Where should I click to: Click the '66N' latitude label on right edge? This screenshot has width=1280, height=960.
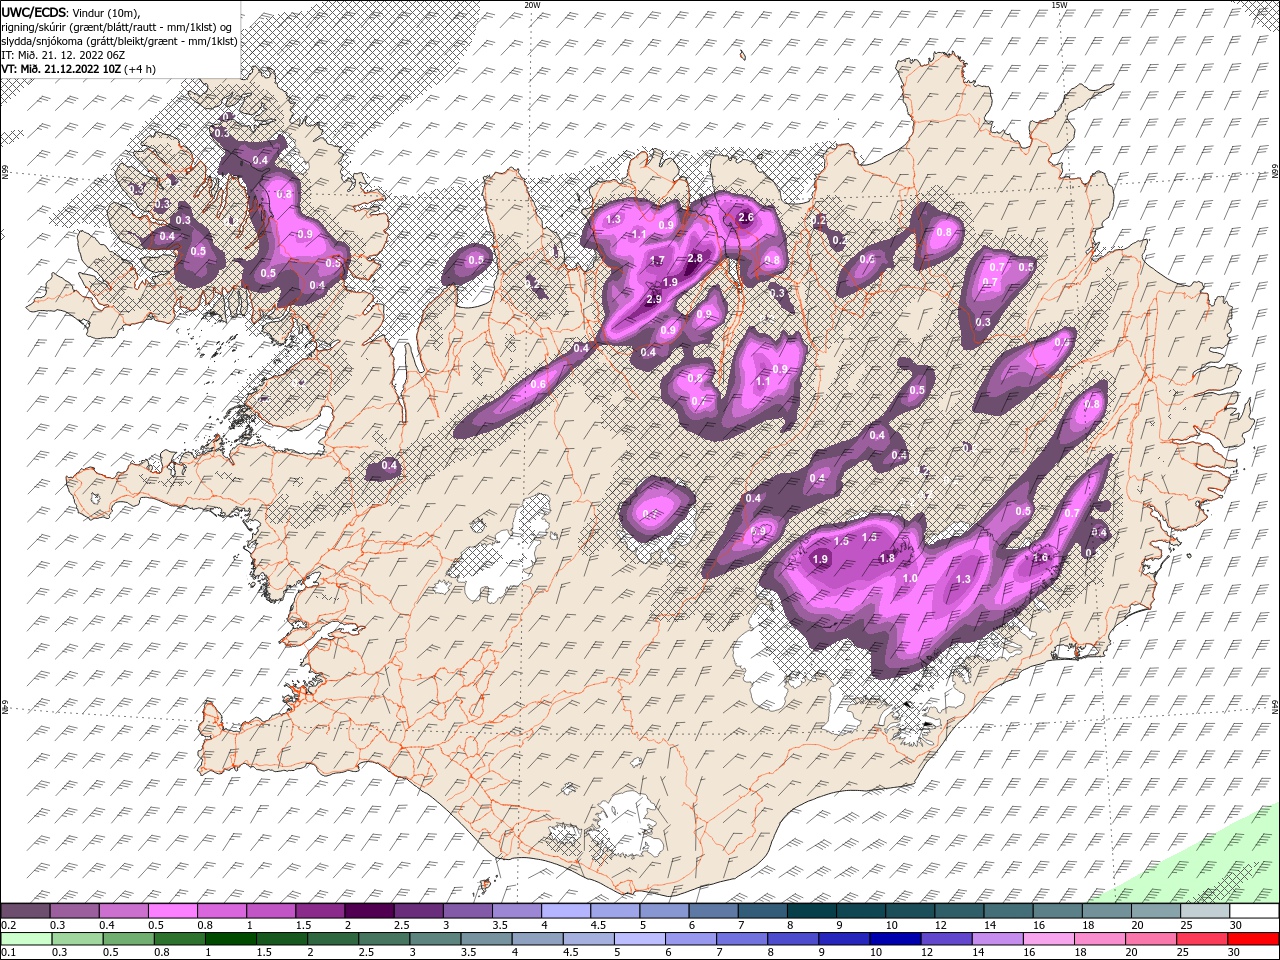click(1275, 172)
